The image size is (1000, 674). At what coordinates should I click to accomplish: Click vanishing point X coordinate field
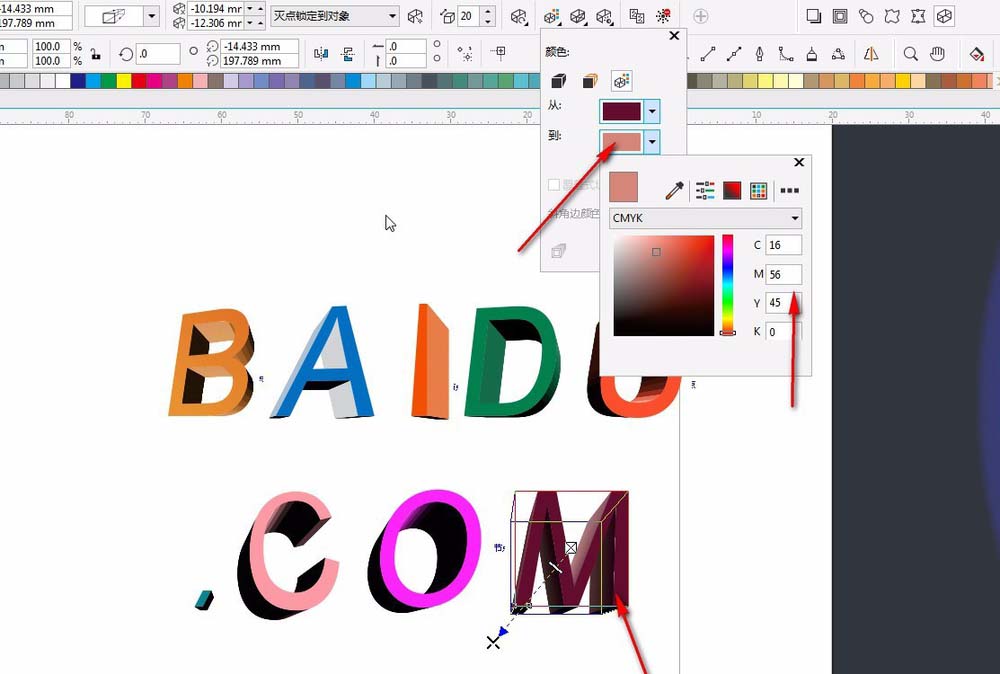[x=216, y=9]
